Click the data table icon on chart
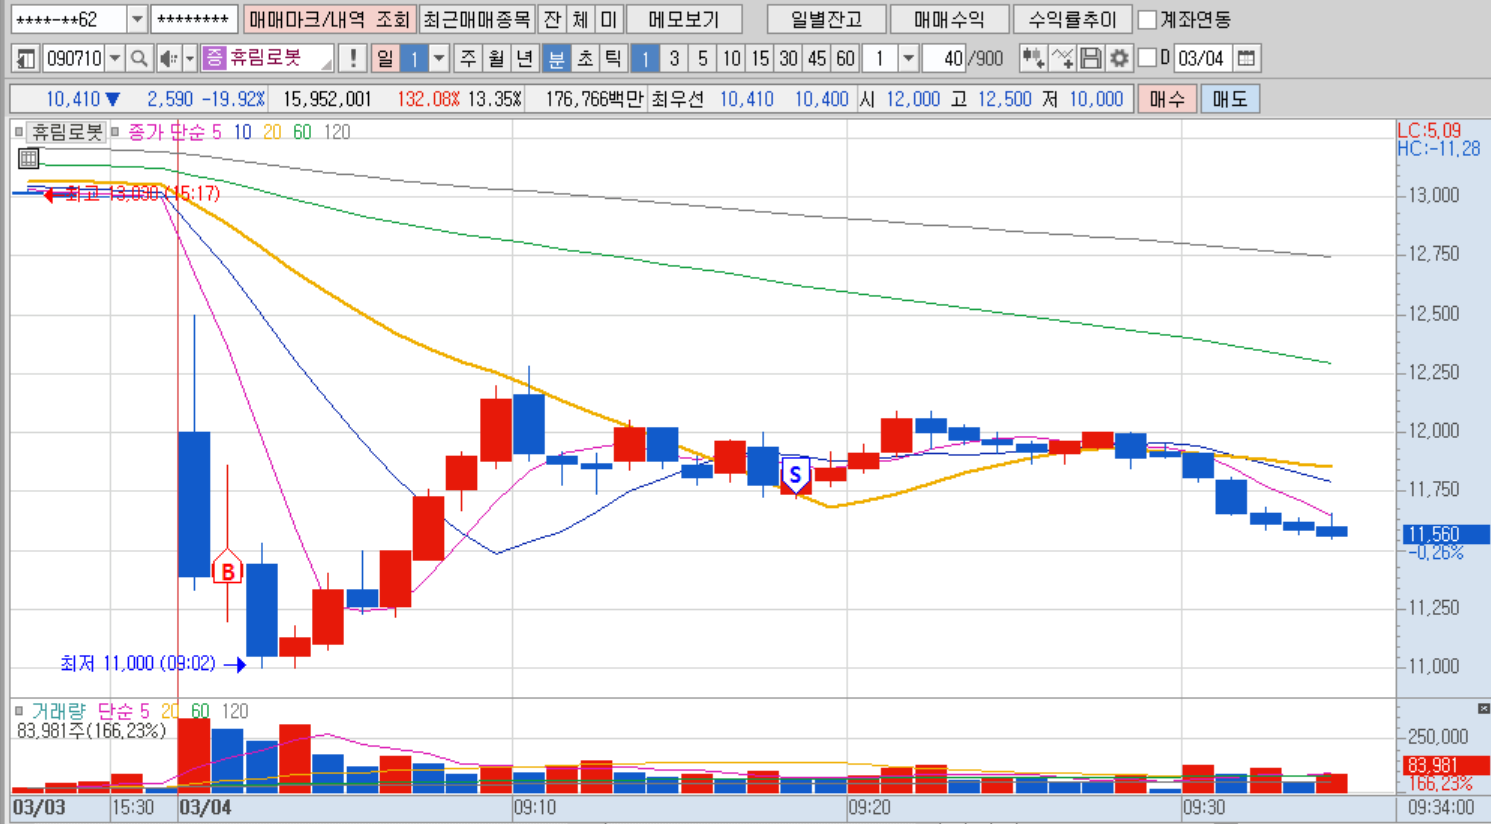The height and width of the screenshot is (824, 1491). pyautogui.click(x=29, y=158)
